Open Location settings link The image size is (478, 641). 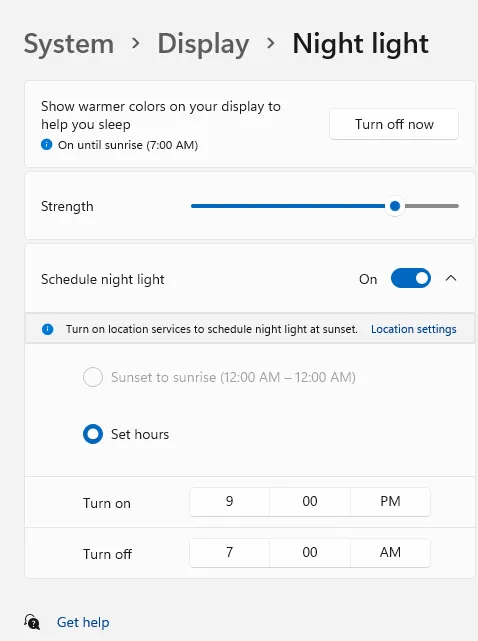coord(413,329)
